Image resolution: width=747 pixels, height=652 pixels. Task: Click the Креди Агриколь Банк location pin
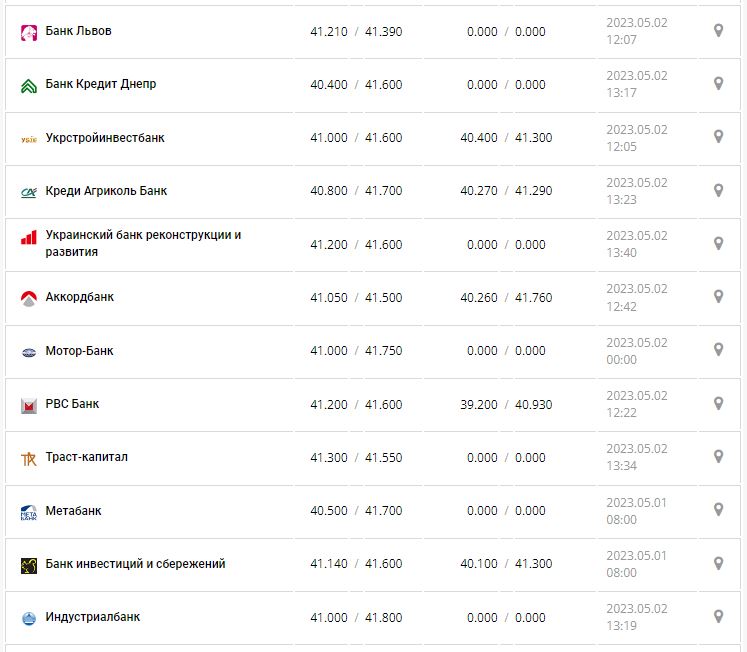click(718, 190)
